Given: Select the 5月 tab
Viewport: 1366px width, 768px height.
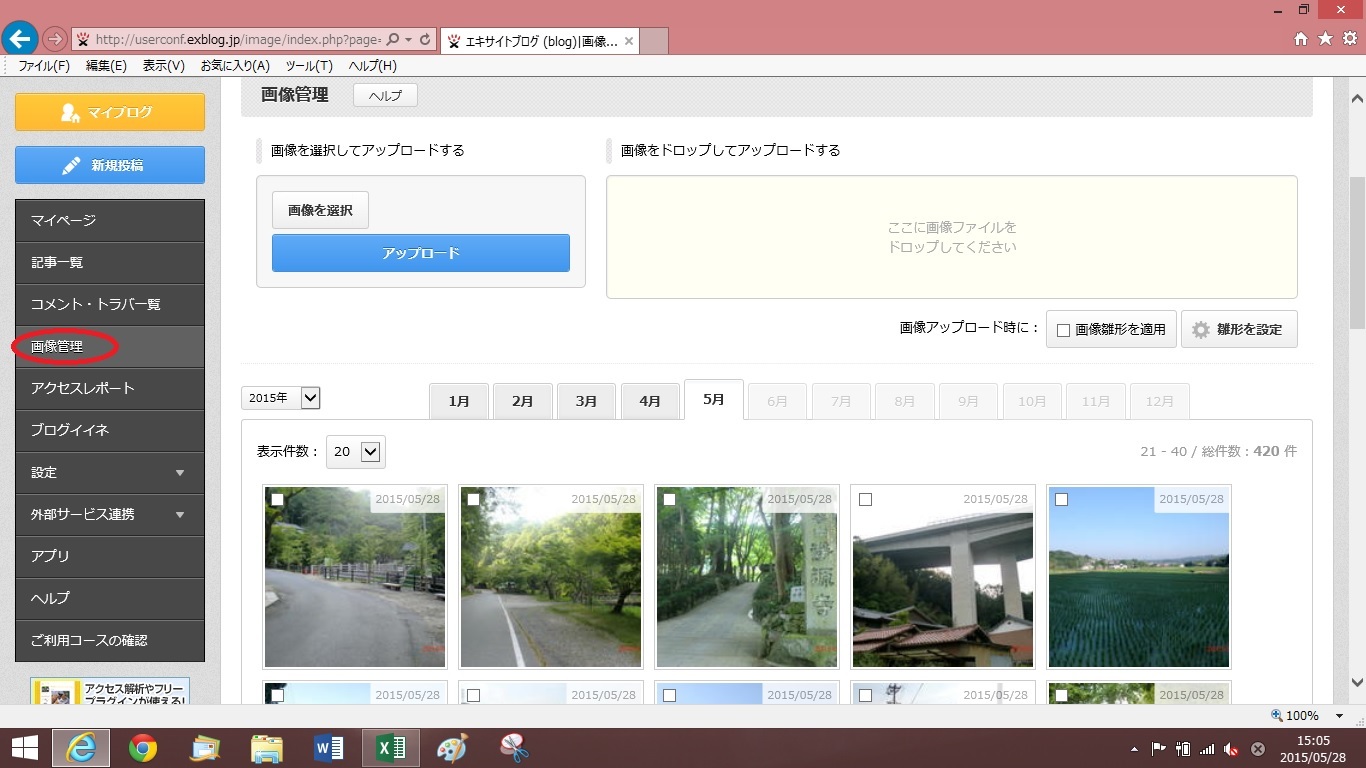Looking at the screenshot, I should [714, 399].
